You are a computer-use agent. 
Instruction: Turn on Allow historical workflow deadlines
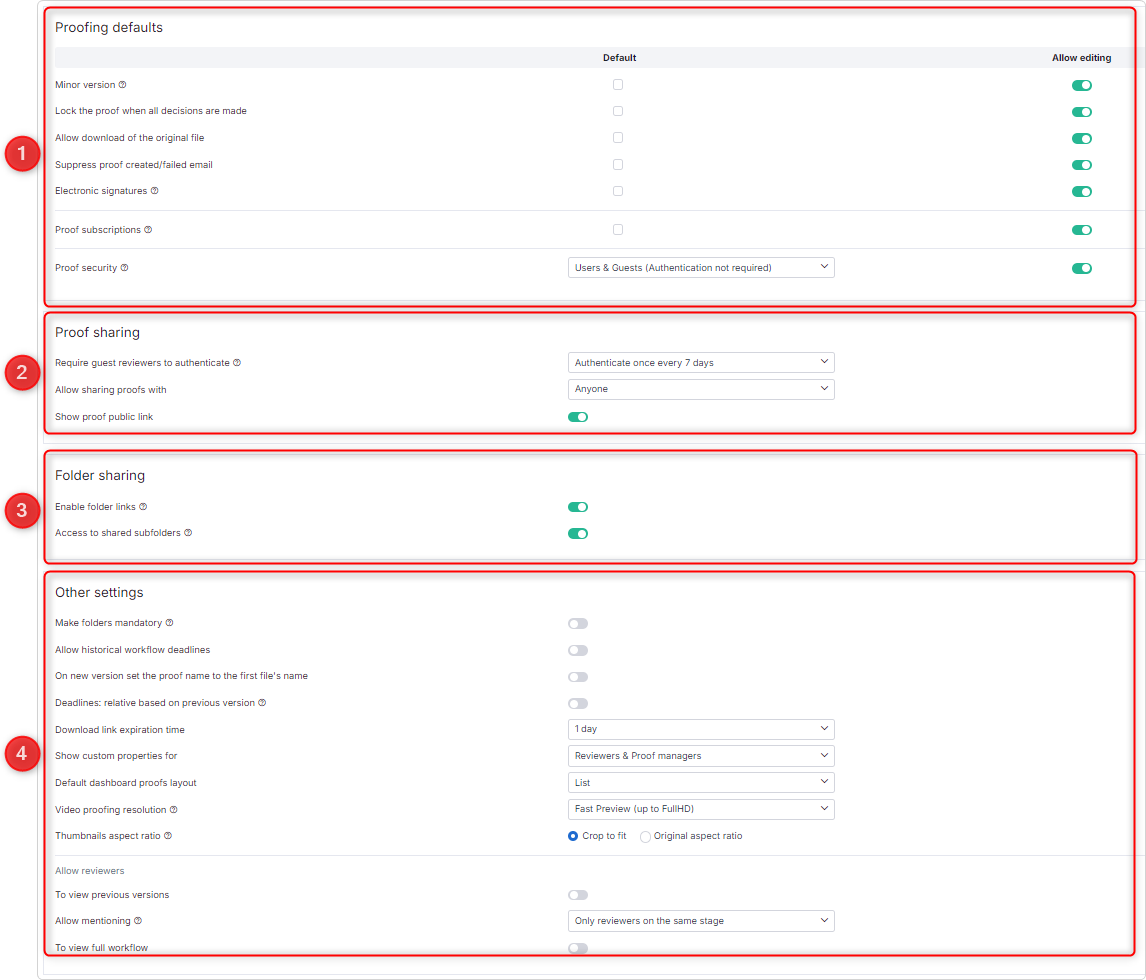[x=578, y=650]
